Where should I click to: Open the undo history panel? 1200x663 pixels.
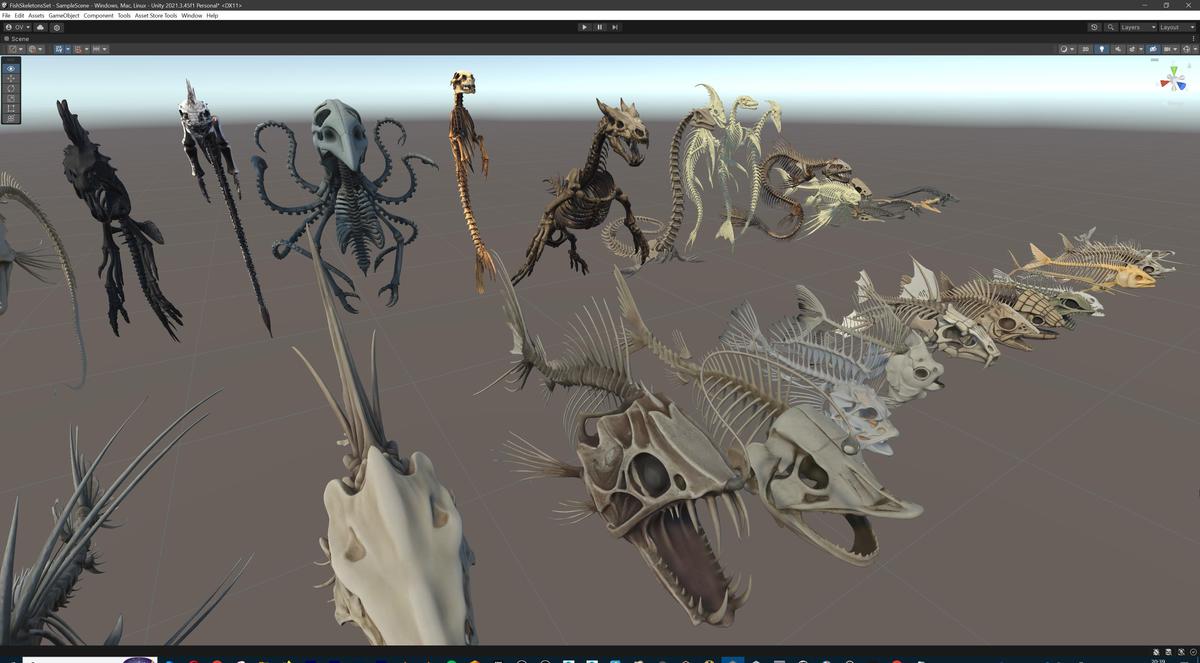pos(1094,27)
